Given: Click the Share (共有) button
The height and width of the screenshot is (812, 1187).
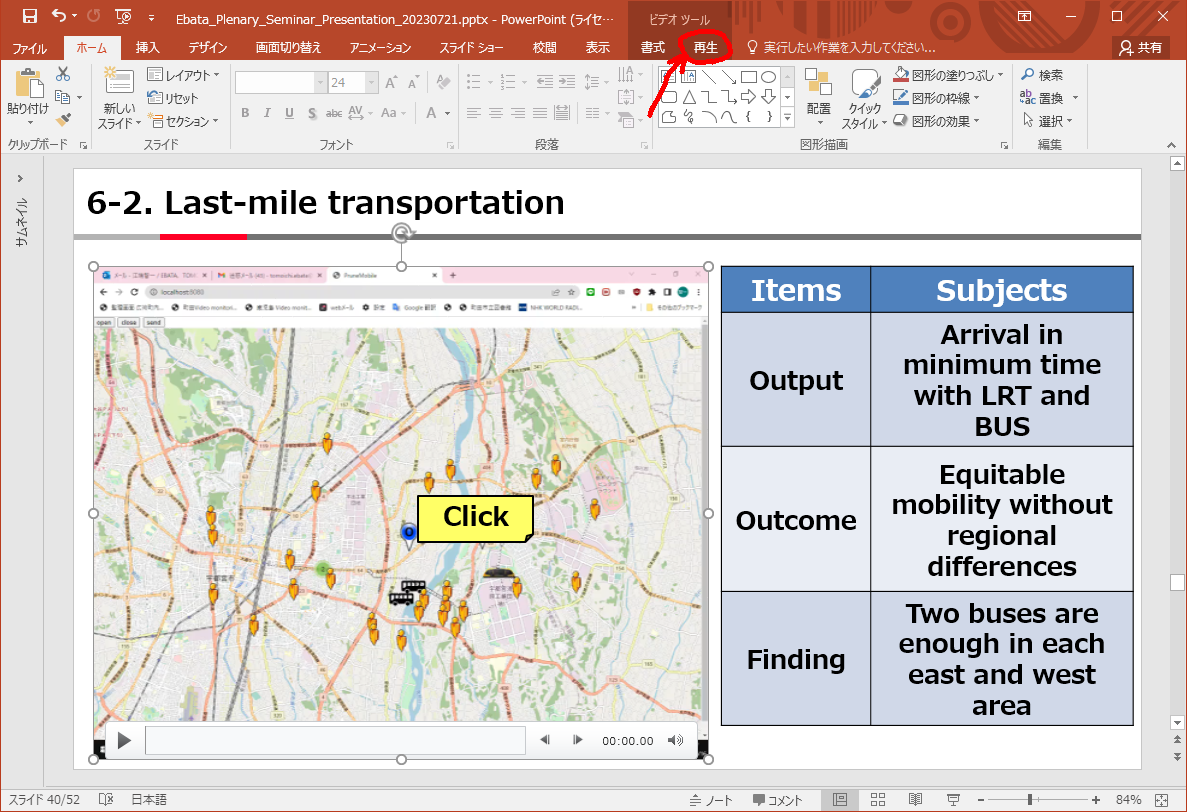Looking at the screenshot, I should click(x=1141, y=47).
